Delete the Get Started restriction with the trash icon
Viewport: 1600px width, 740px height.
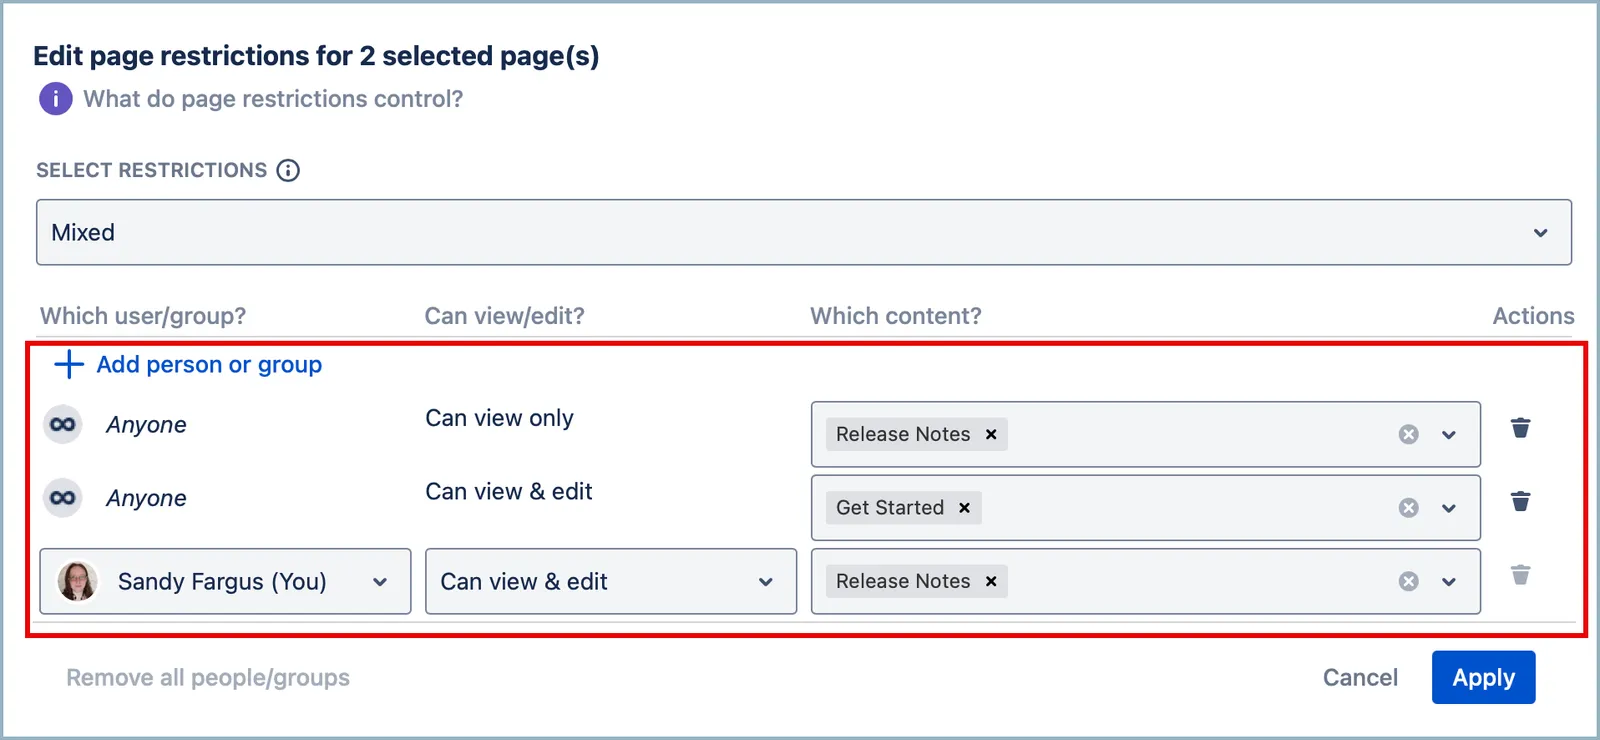pyautogui.click(x=1520, y=501)
